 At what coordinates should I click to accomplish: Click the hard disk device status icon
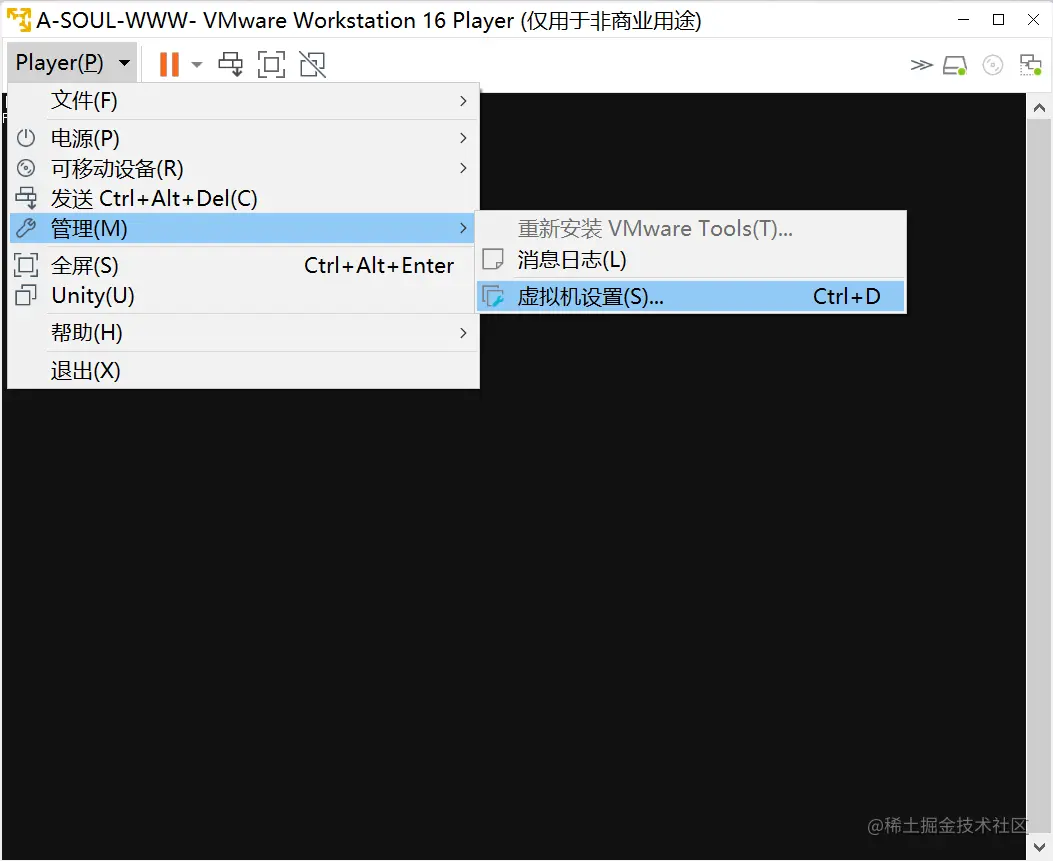click(954, 65)
